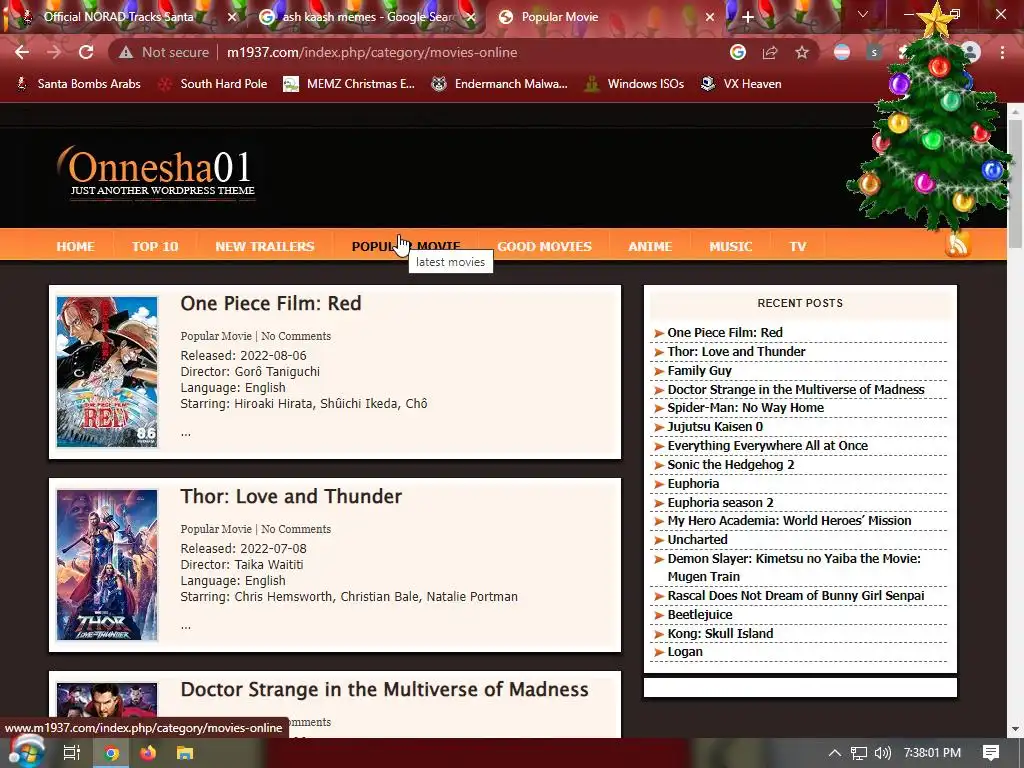
Task: Open Sonic the Hedgehog 2 recent post
Action: click(731, 464)
